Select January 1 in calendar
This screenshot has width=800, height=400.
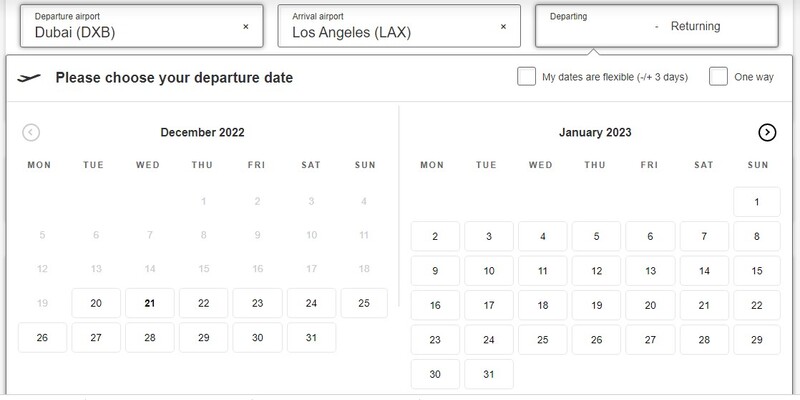click(x=757, y=202)
